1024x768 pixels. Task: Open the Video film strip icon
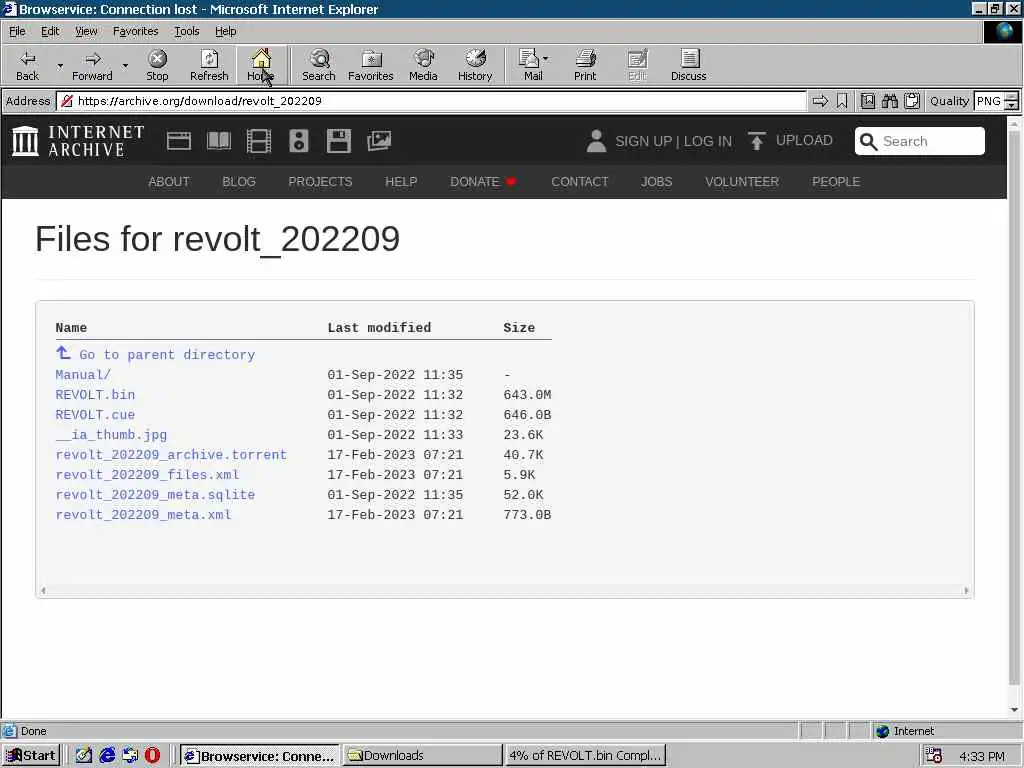point(259,141)
